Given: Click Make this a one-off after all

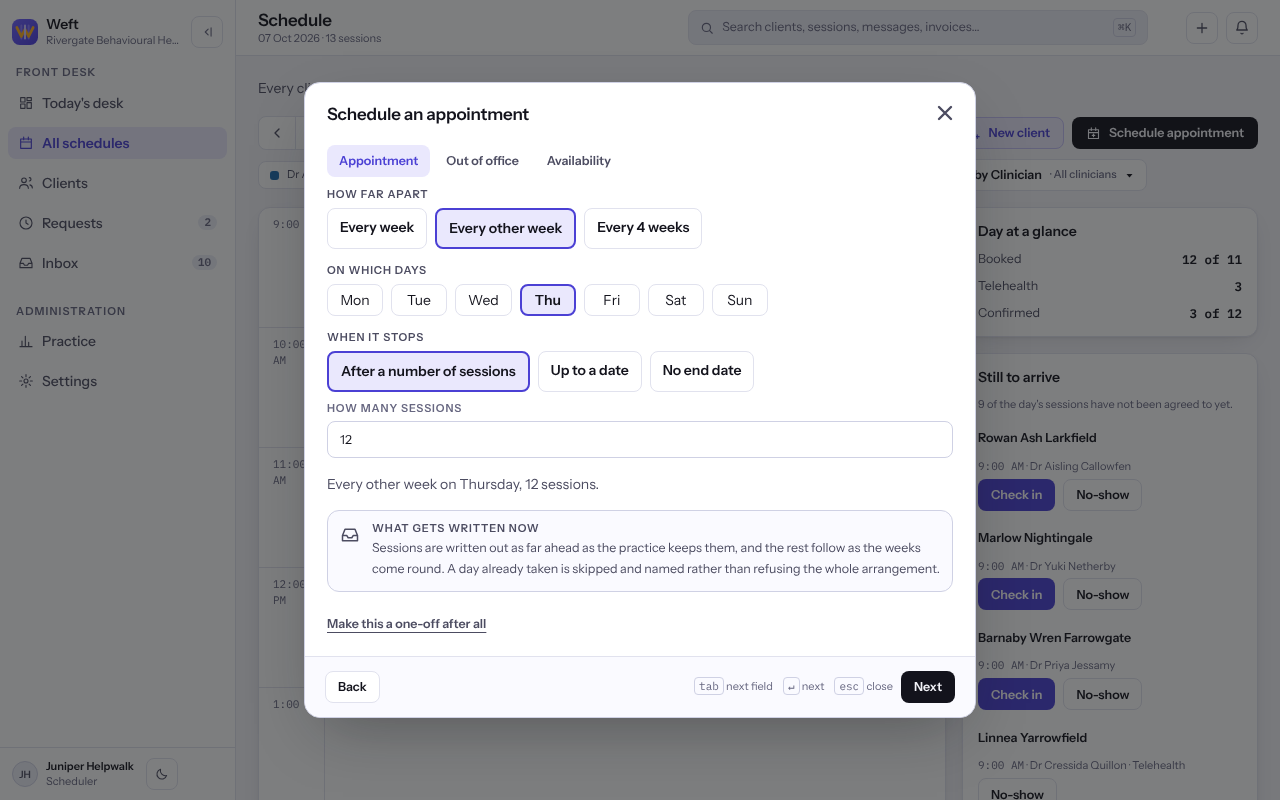Looking at the screenshot, I should pos(406,624).
